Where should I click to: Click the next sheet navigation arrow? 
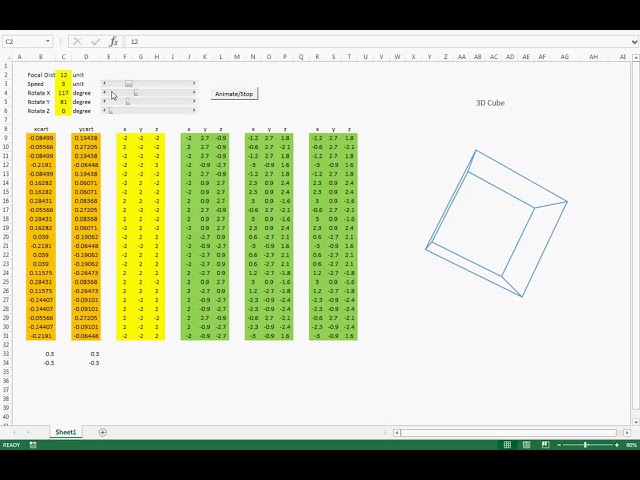[28, 432]
